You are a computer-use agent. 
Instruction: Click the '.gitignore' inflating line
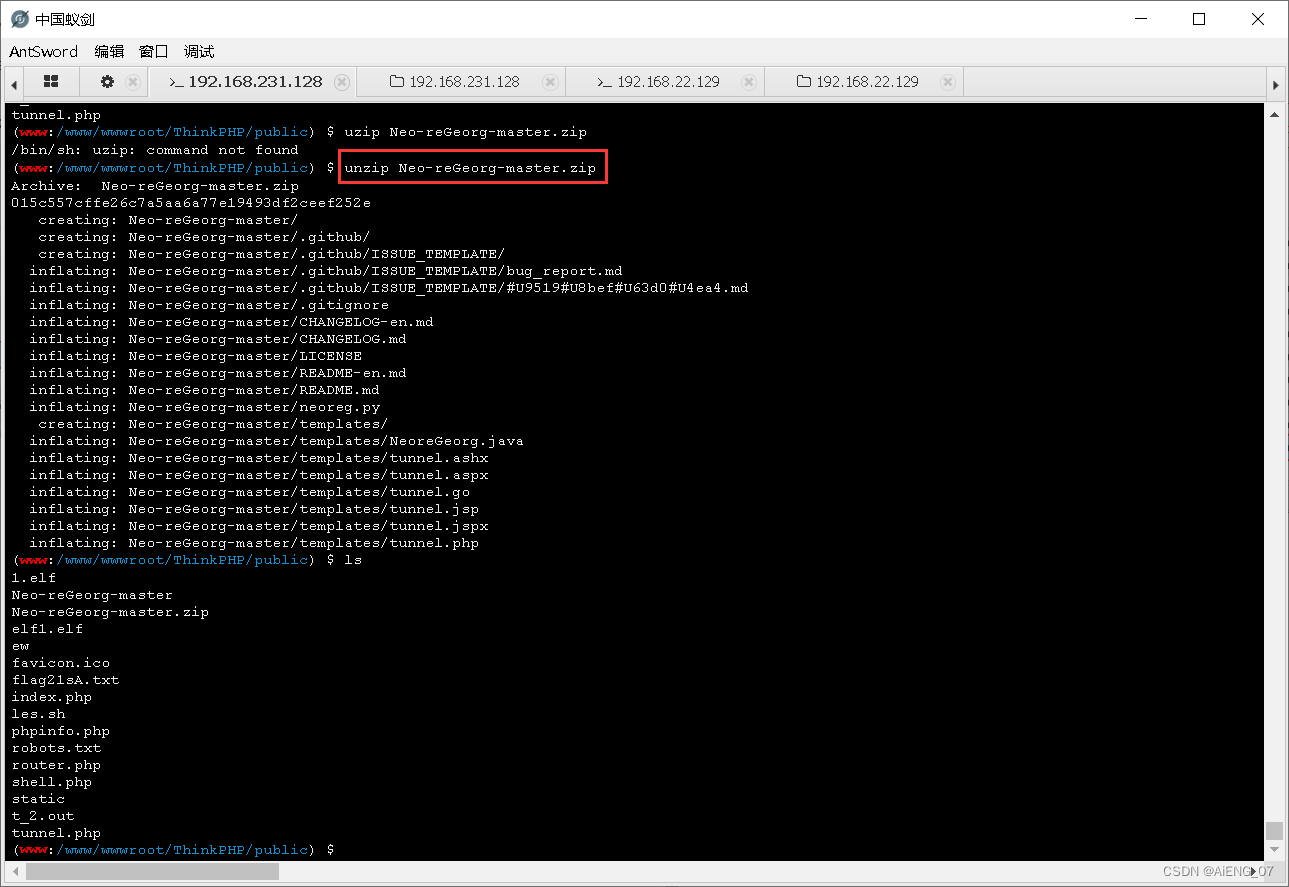click(209, 305)
